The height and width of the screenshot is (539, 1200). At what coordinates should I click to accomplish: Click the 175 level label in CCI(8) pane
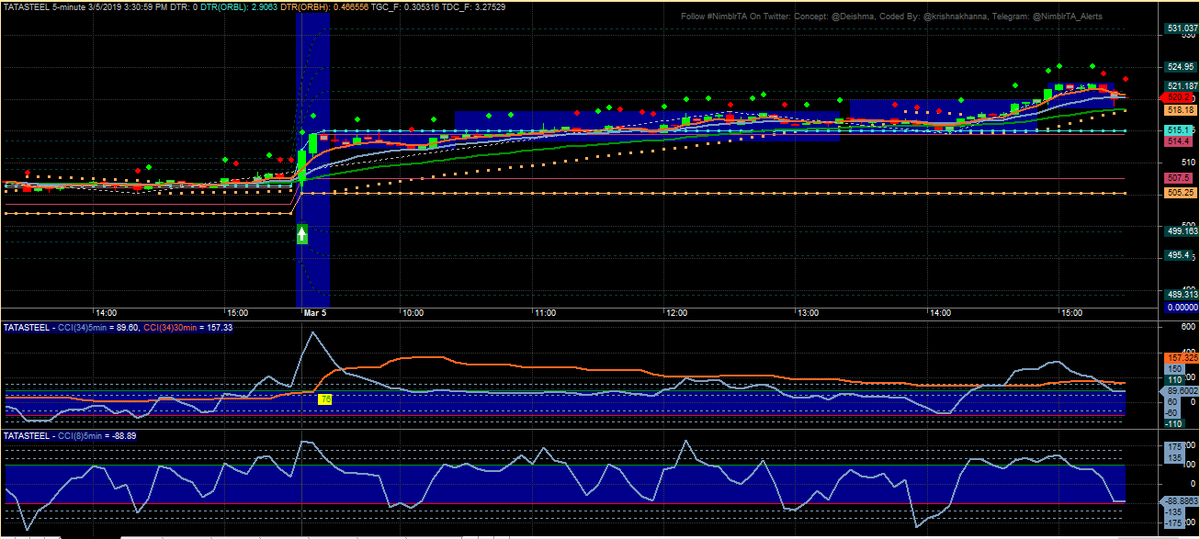coord(1174,447)
